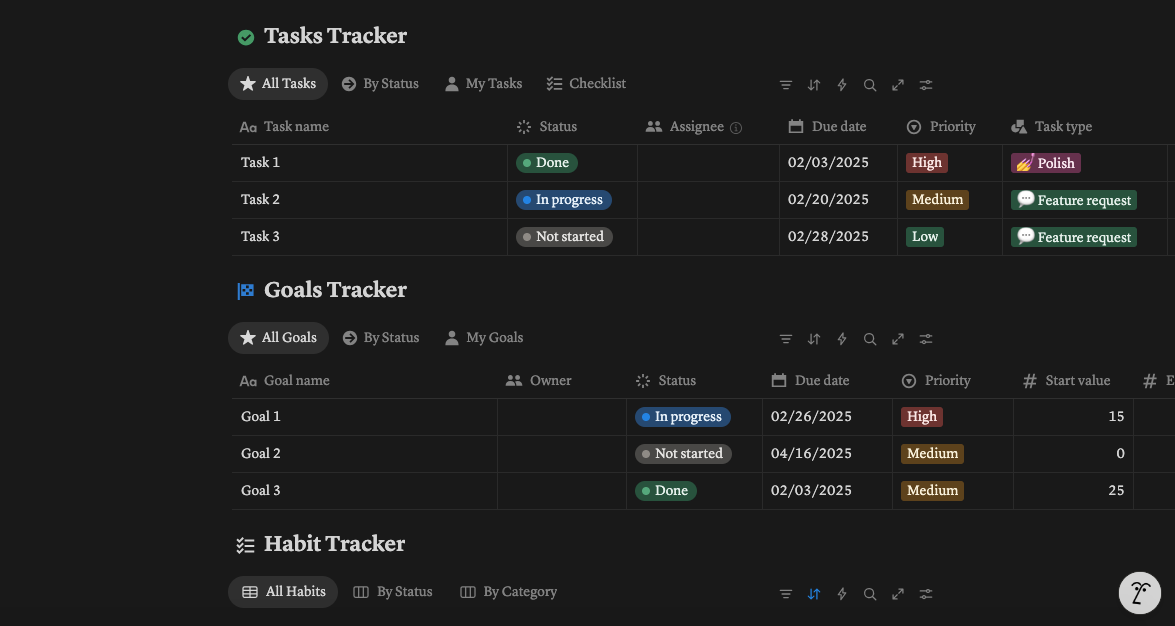Open the sort options for Tasks Tracker

pos(814,85)
